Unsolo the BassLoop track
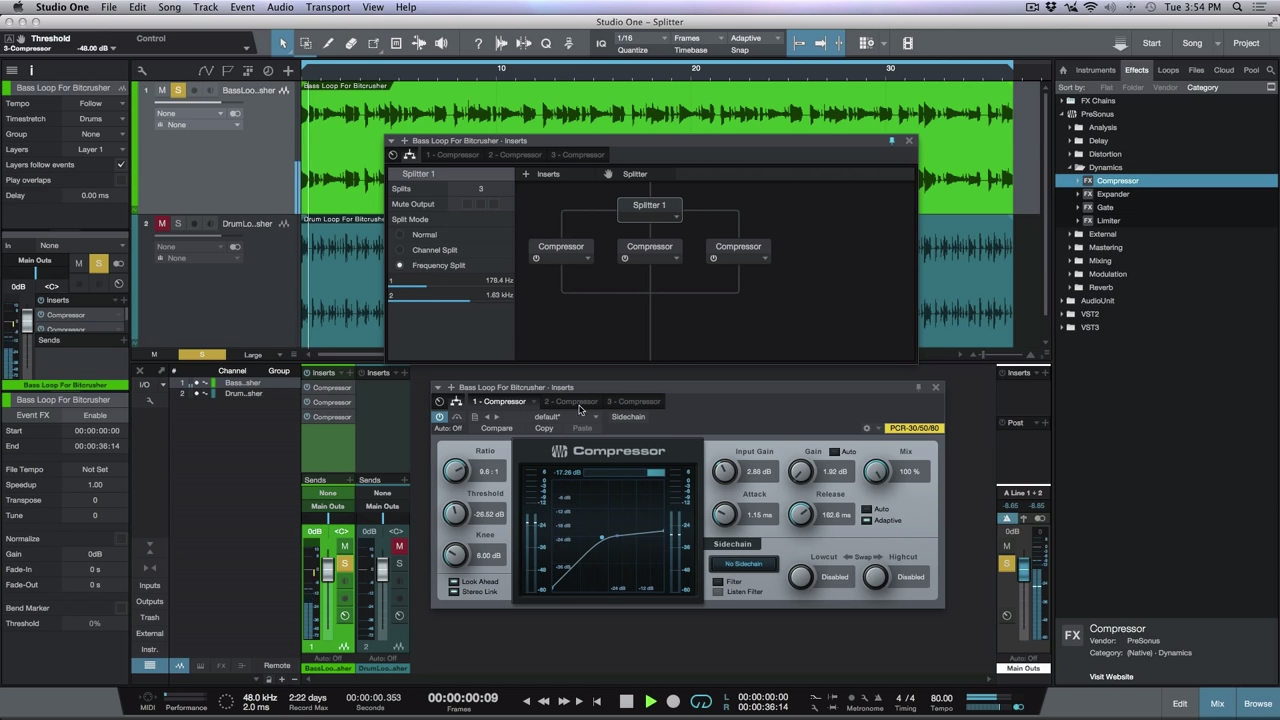 (x=178, y=90)
